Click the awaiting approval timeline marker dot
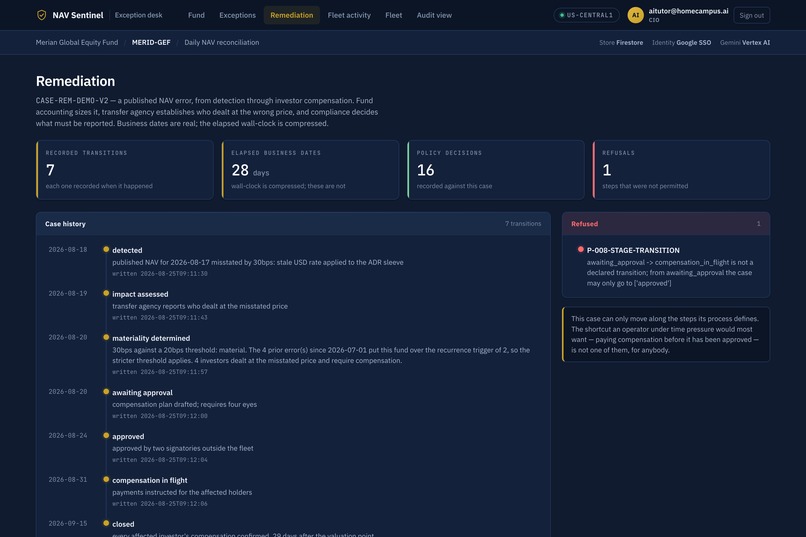The width and height of the screenshot is (806, 537). click(x=106, y=392)
